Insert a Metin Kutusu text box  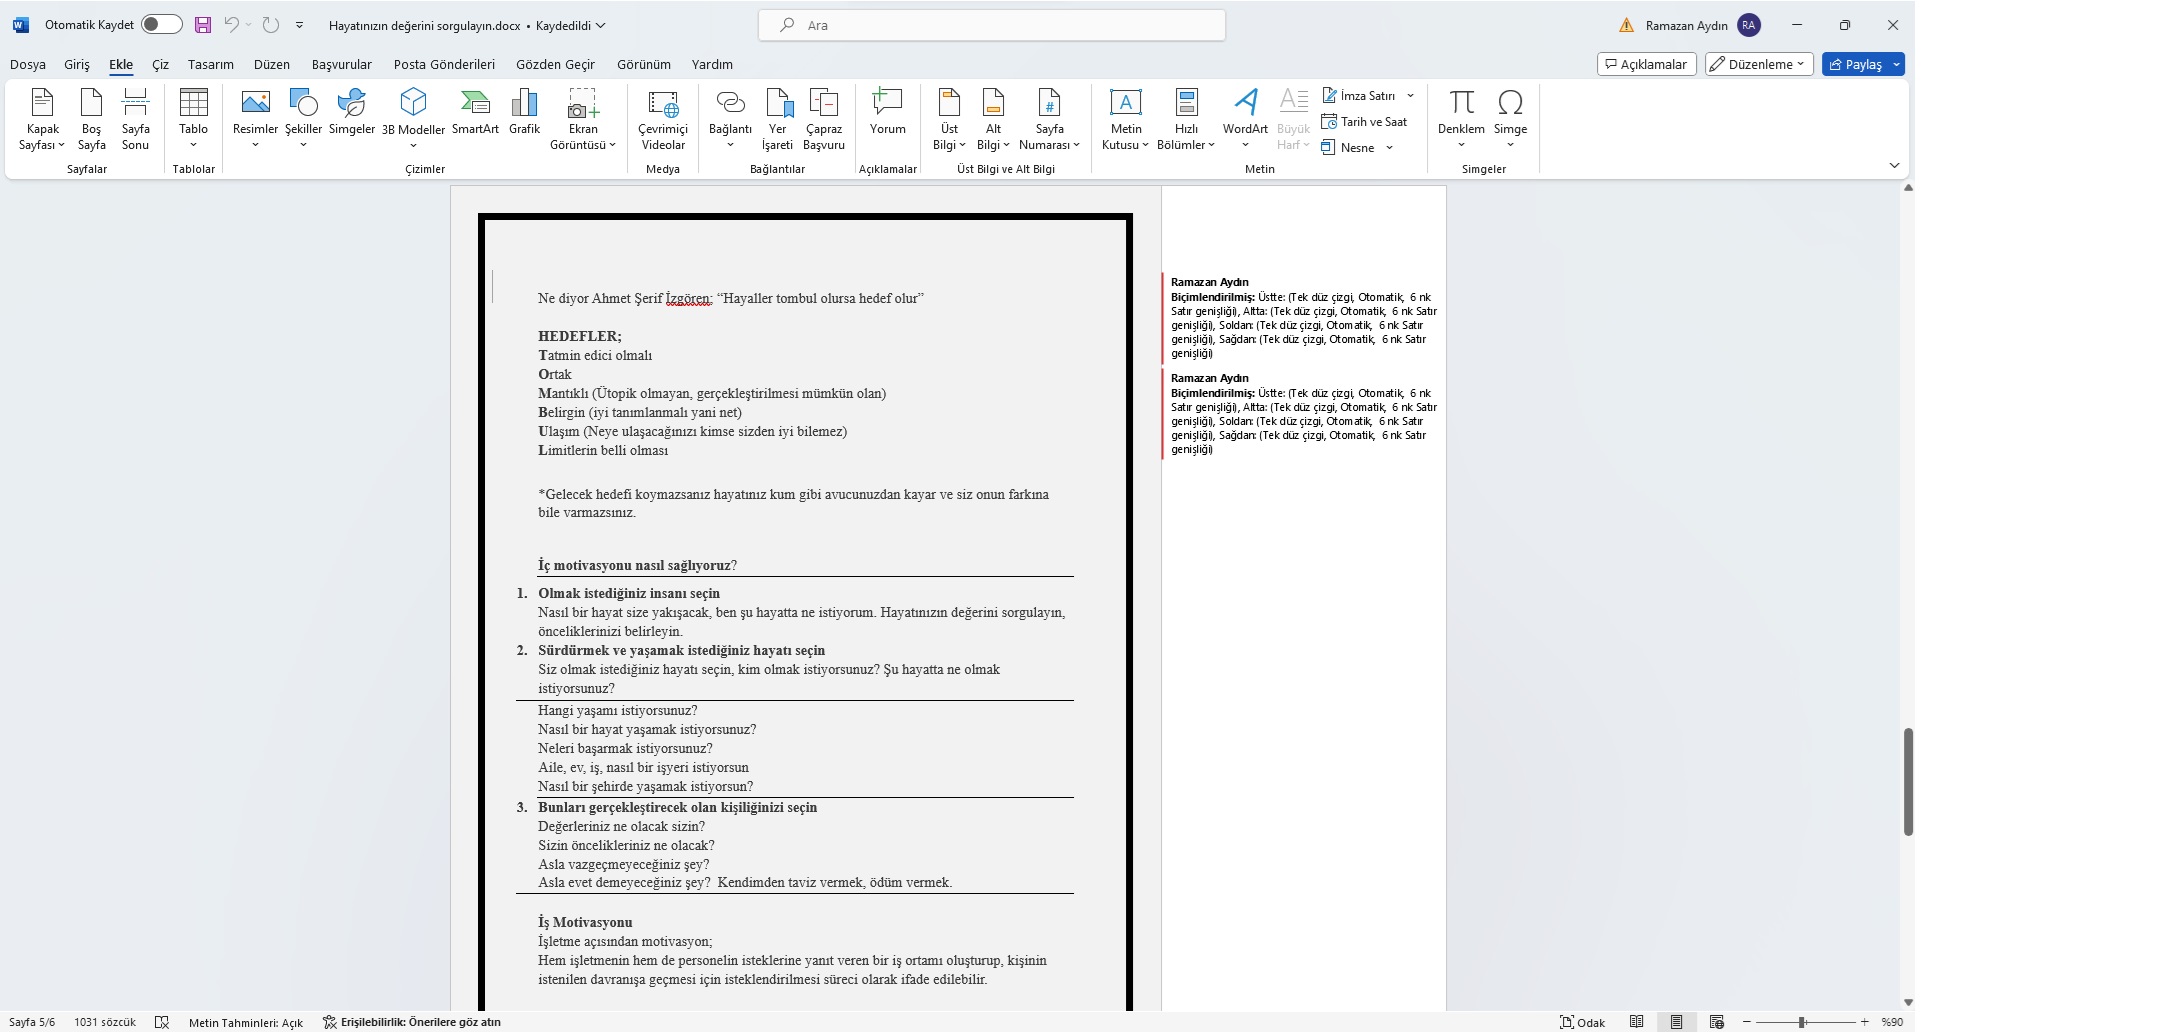coord(1126,119)
